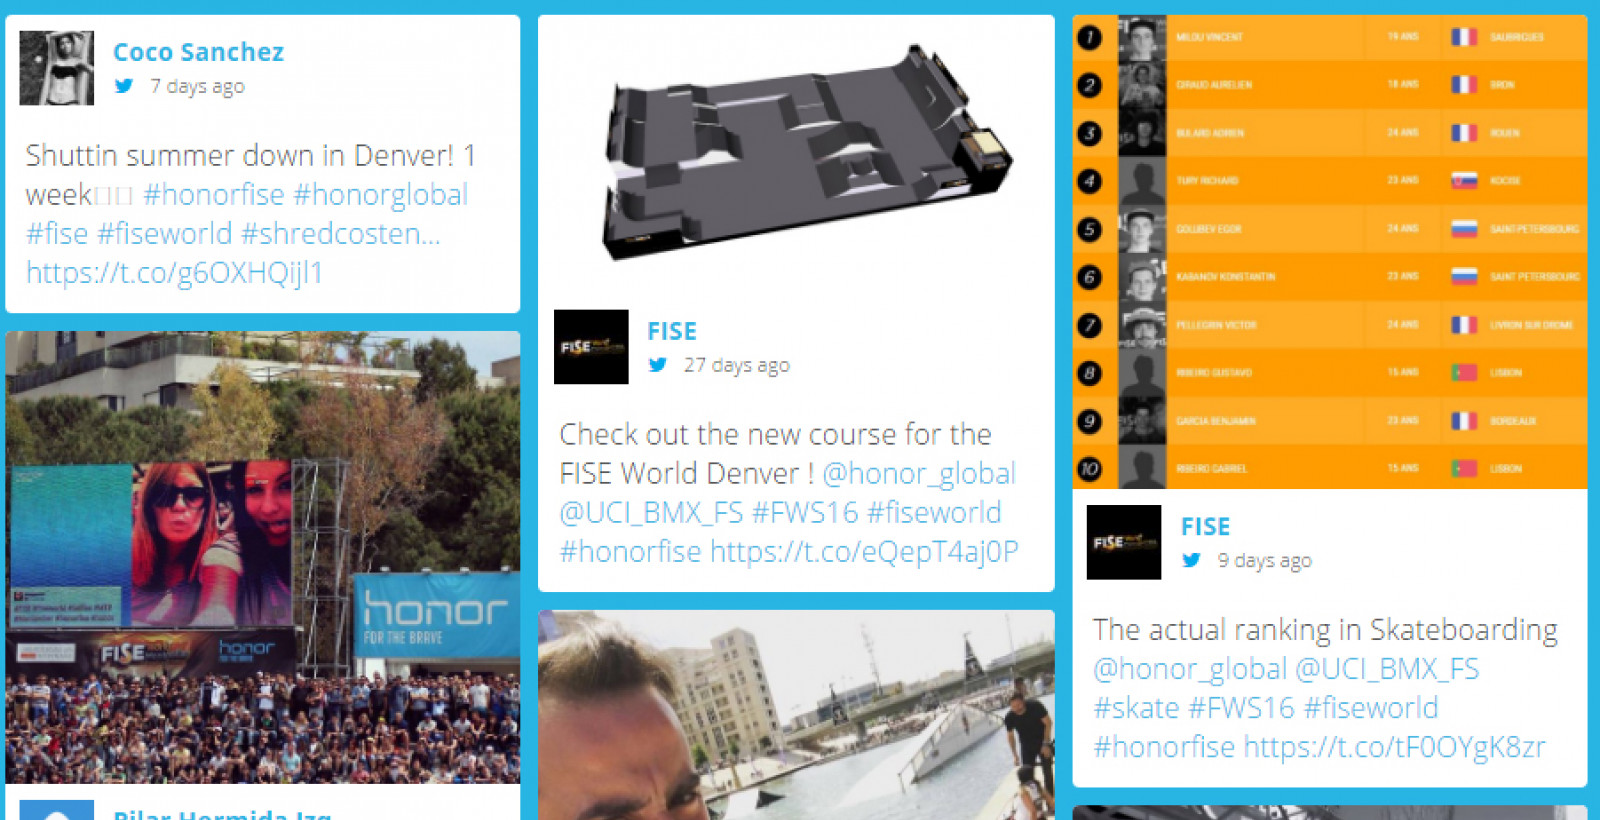Viewport: 1600px width, 820px height.
Task: Open link https://t.co/tF0OYgK8zr
Action: click(1394, 746)
